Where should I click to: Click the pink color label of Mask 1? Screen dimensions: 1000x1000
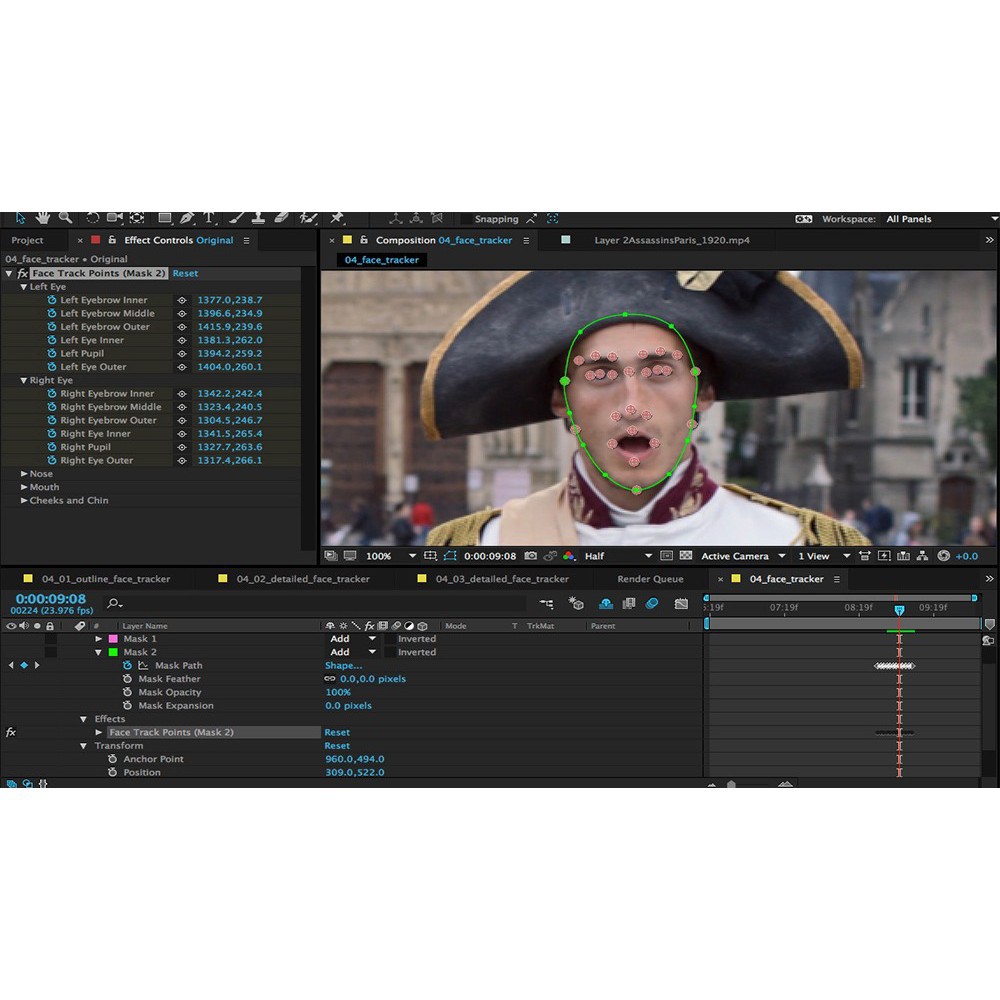point(113,639)
